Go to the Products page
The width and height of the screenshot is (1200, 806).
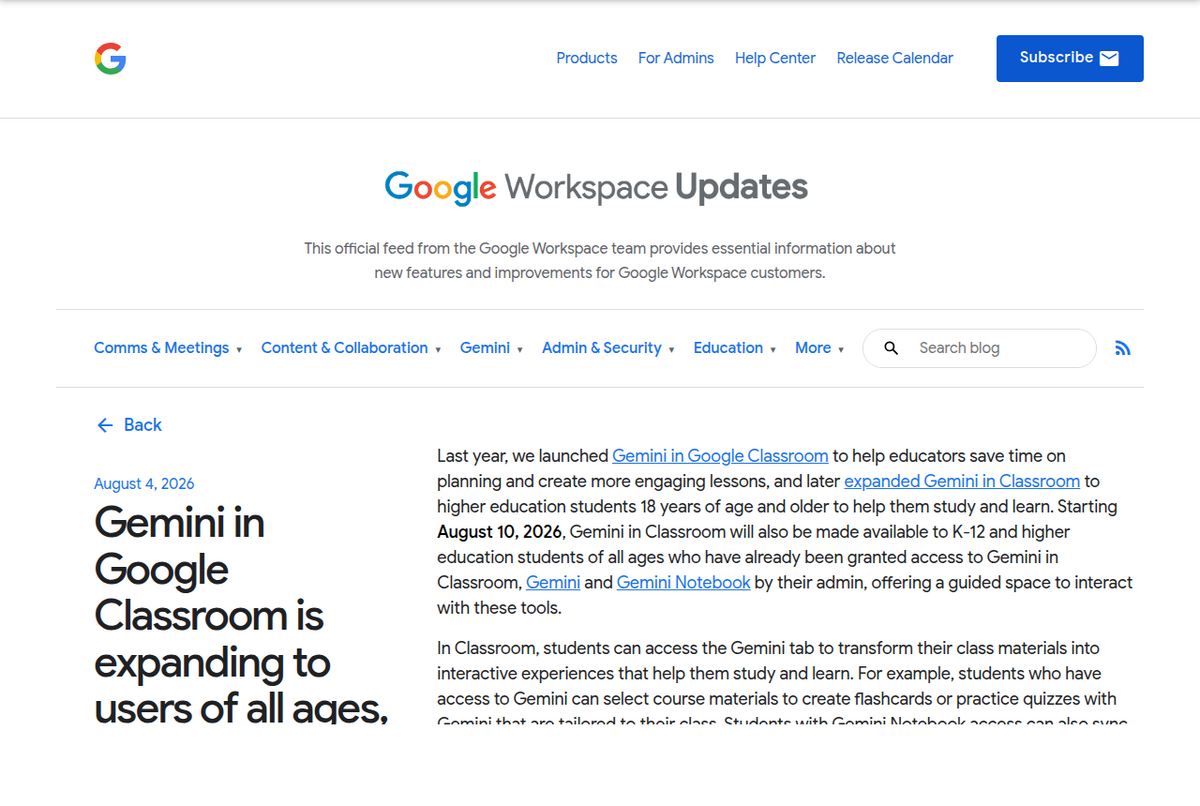587,58
